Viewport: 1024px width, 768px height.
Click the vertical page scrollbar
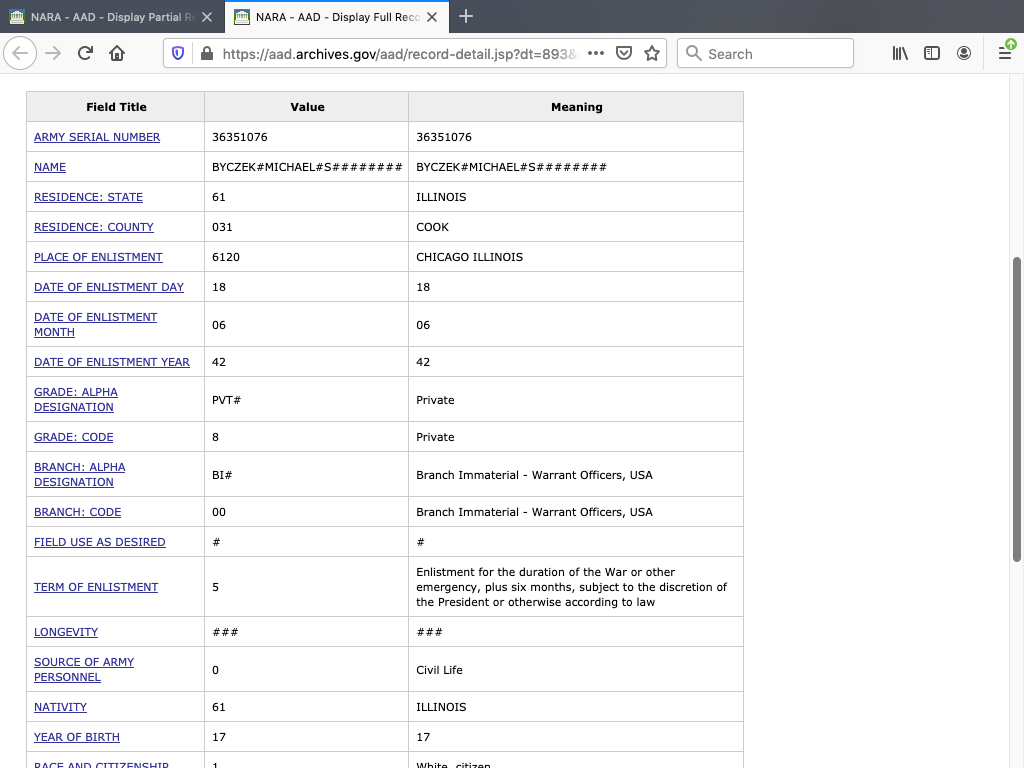point(1018,408)
